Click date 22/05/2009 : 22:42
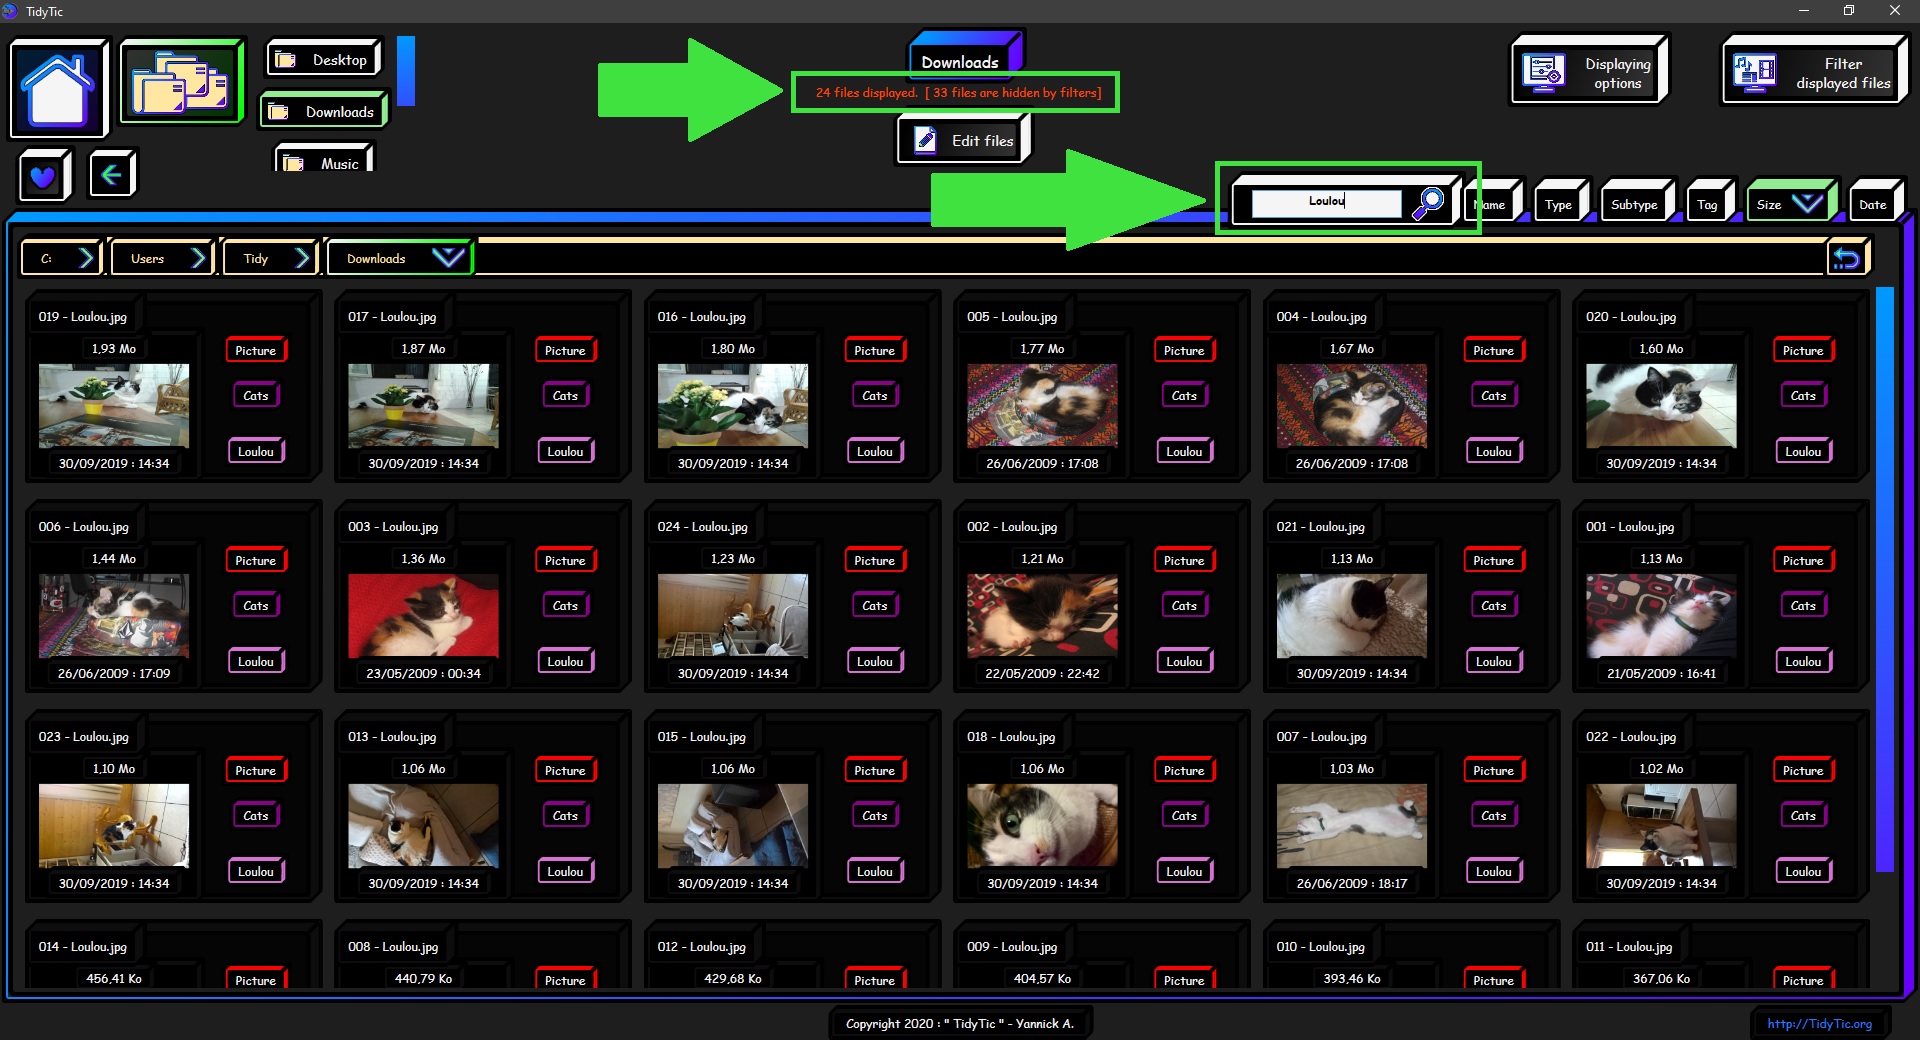 click(1042, 674)
